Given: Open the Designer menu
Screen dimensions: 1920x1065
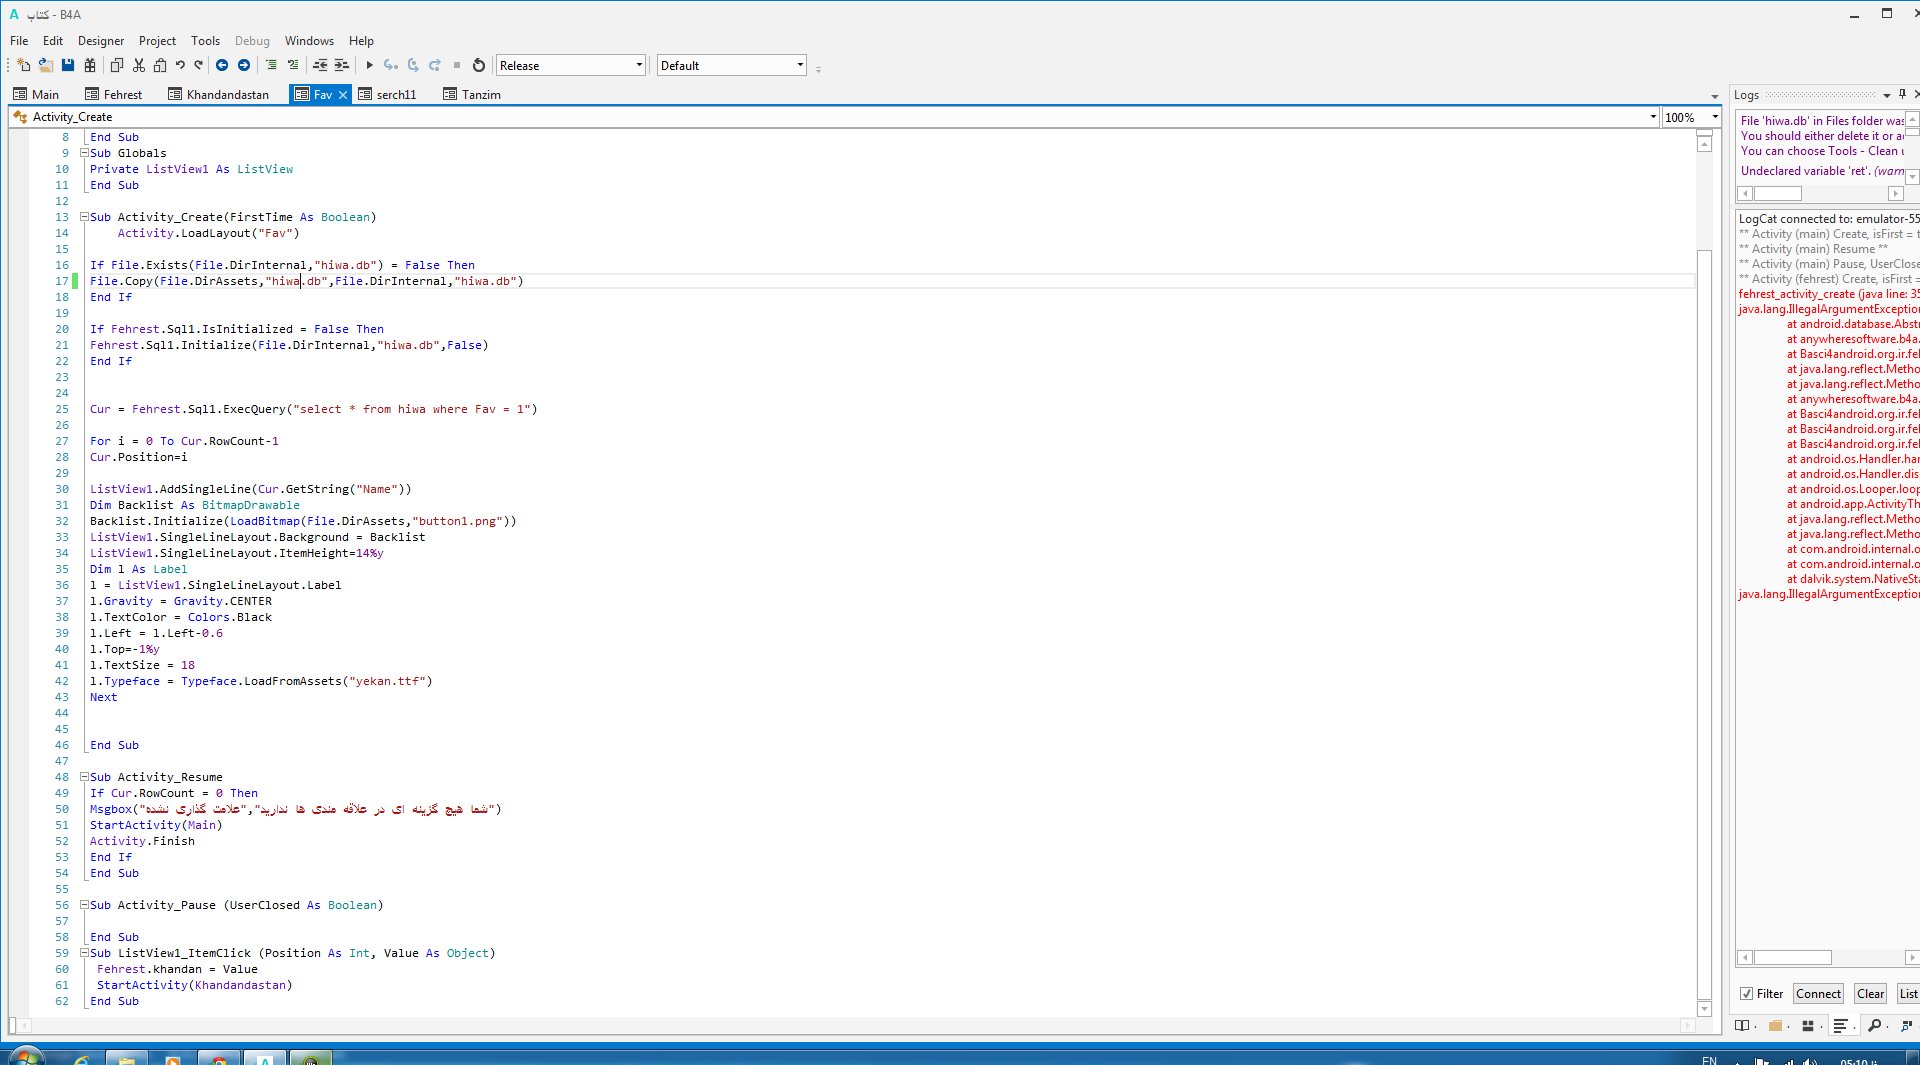Looking at the screenshot, I should point(101,41).
